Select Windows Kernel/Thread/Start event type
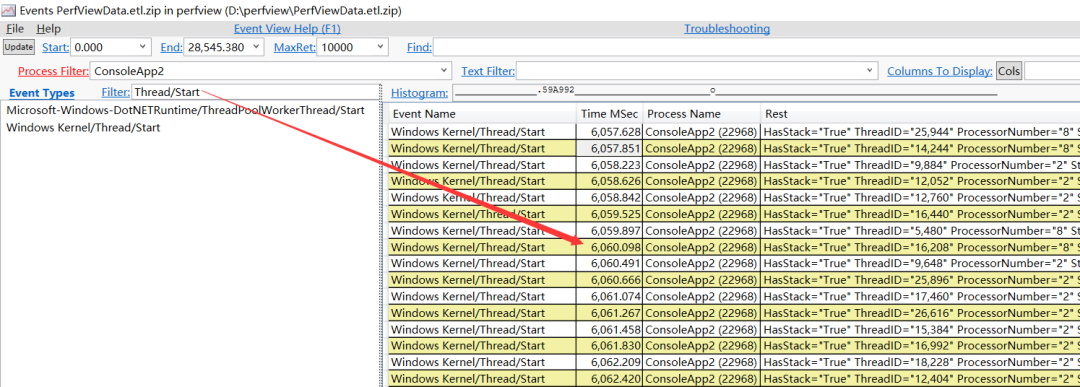The width and height of the screenshot is (1080, 387). pyautogui.click(x=83, y=127)
